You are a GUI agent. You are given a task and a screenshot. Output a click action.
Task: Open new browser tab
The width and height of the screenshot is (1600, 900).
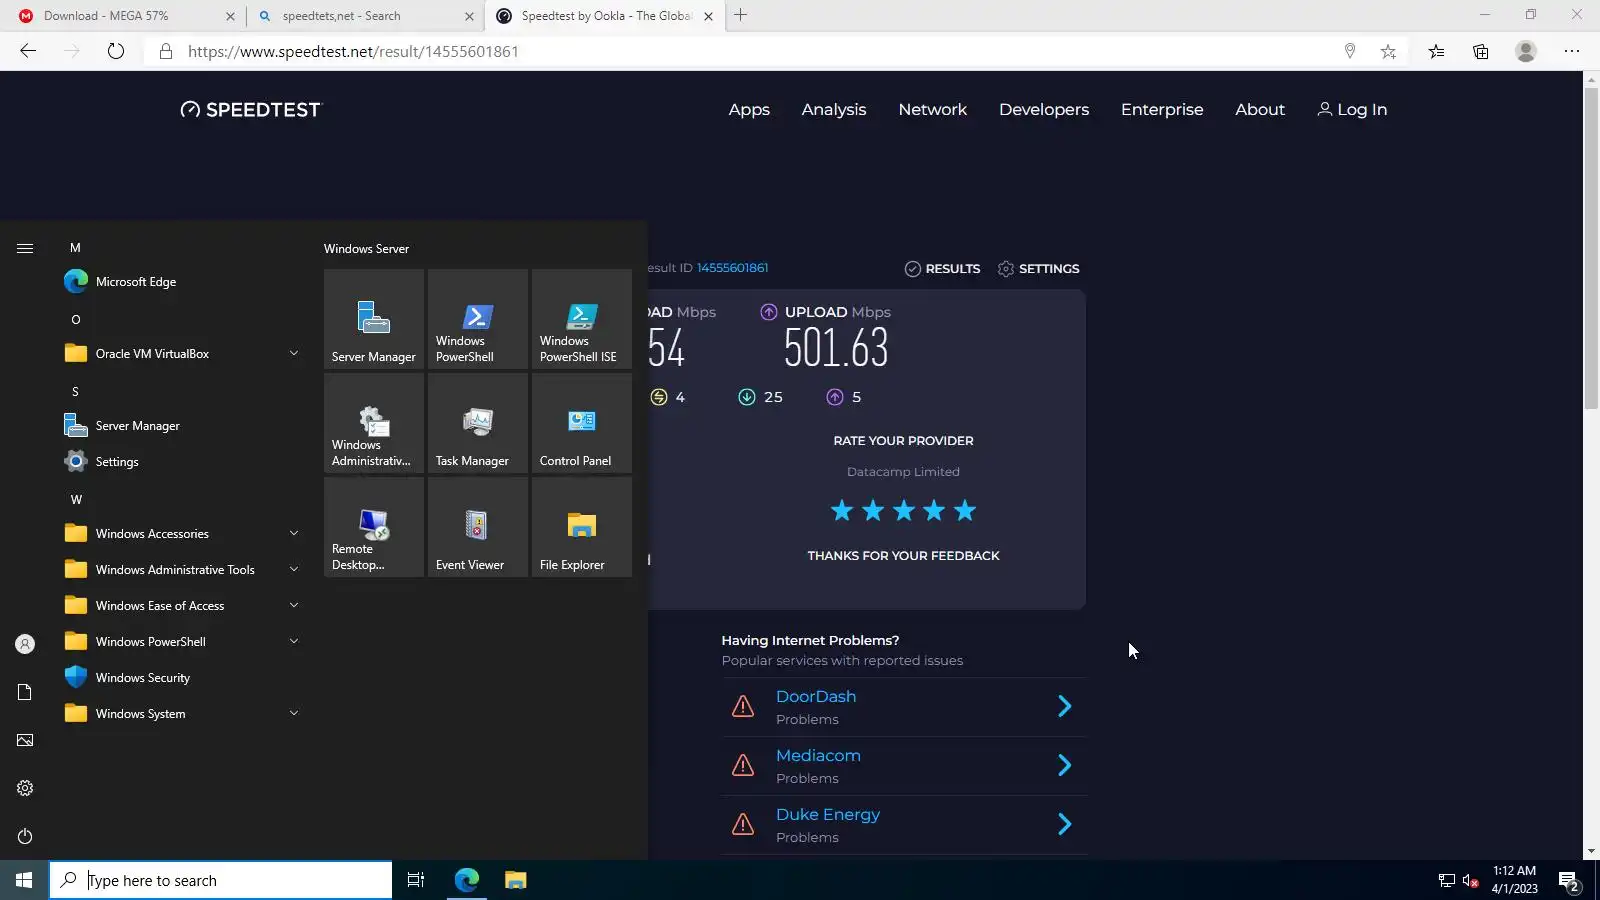(740, 15)
